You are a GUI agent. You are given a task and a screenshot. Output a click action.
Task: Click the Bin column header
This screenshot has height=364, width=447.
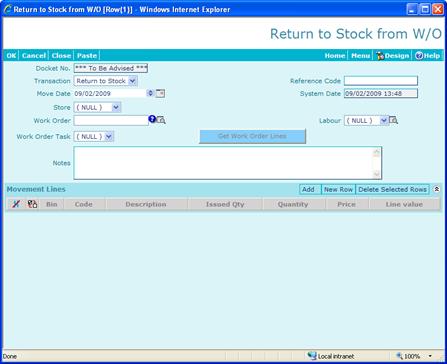(x=52, y=204)
